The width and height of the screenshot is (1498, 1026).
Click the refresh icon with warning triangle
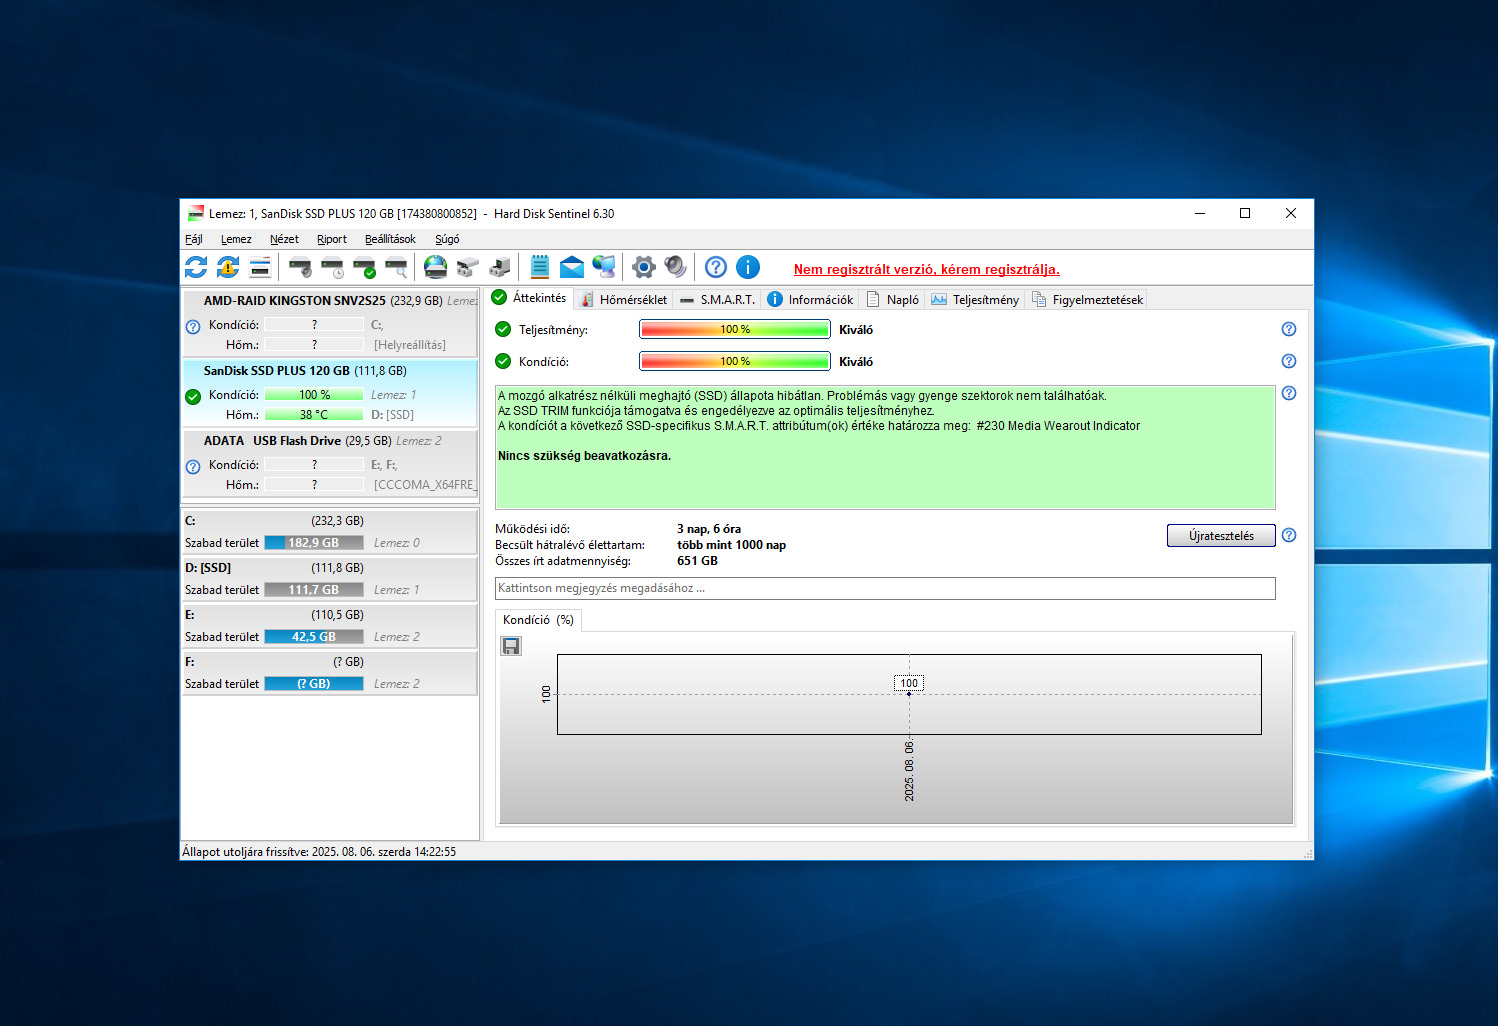click(228, 267)
